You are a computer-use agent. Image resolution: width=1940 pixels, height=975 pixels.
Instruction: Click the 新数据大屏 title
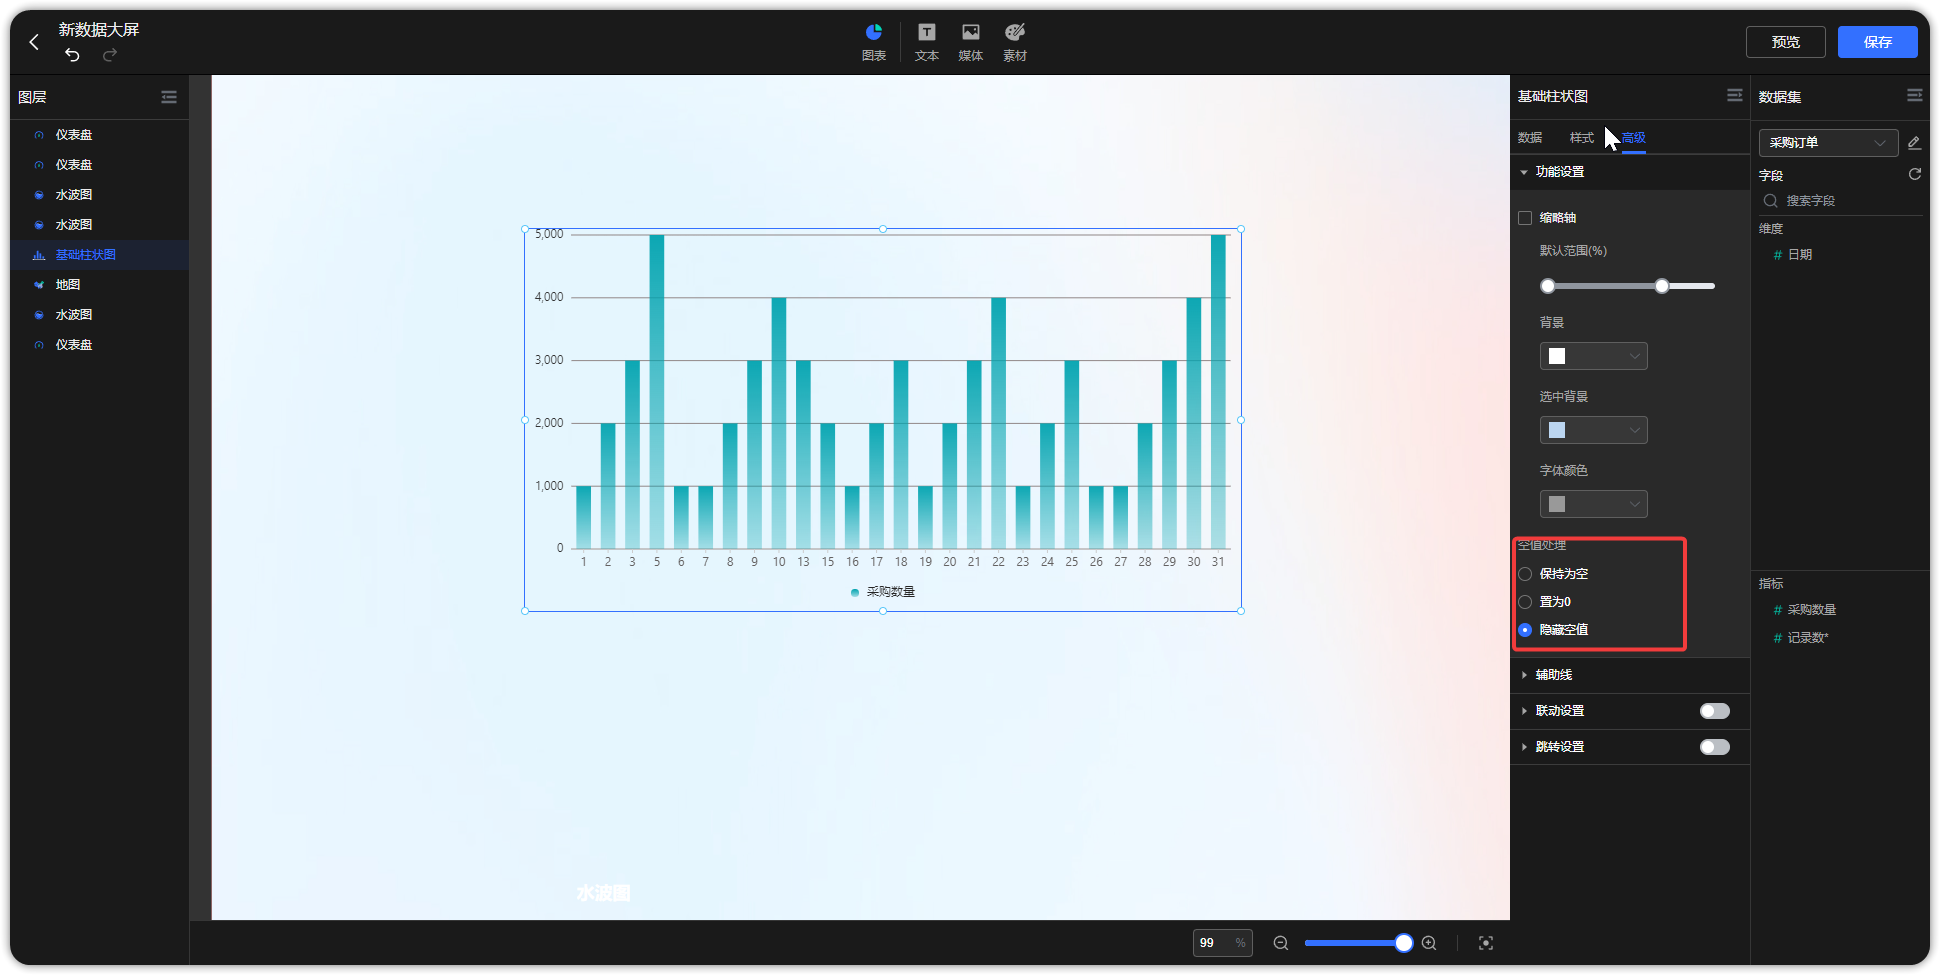[x=99, y=30]
